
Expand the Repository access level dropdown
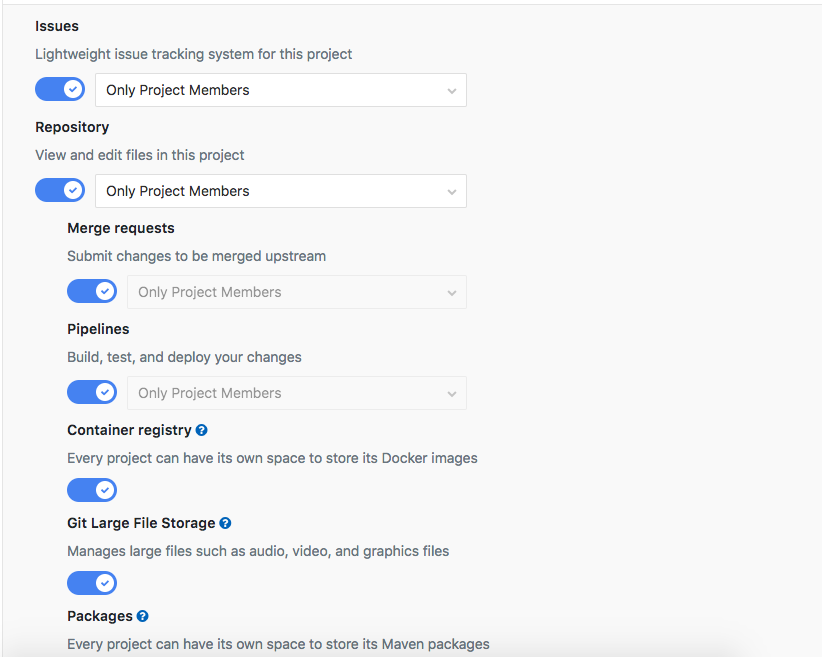[x=280, y=191]
